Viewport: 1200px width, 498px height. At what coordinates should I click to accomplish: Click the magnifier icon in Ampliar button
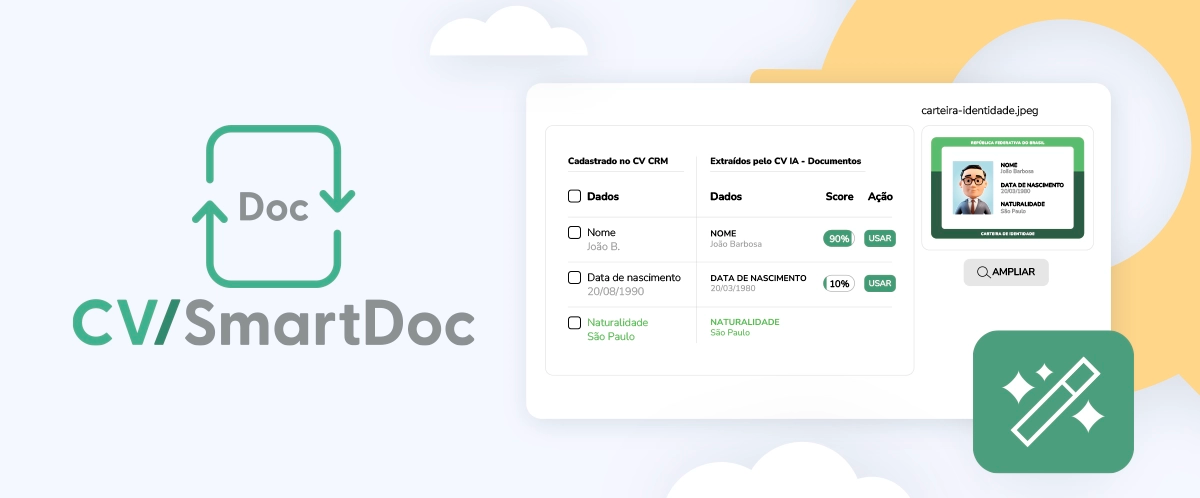point(983,272)
